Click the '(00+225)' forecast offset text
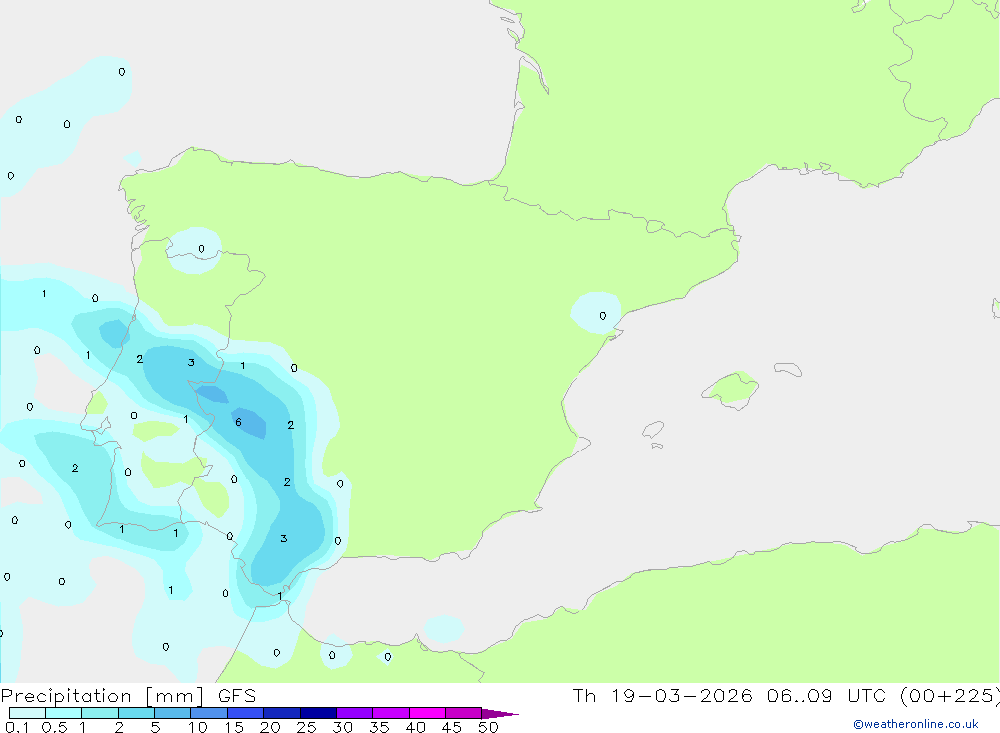The width and height of the screenshot is (1000, 733). 950,696
